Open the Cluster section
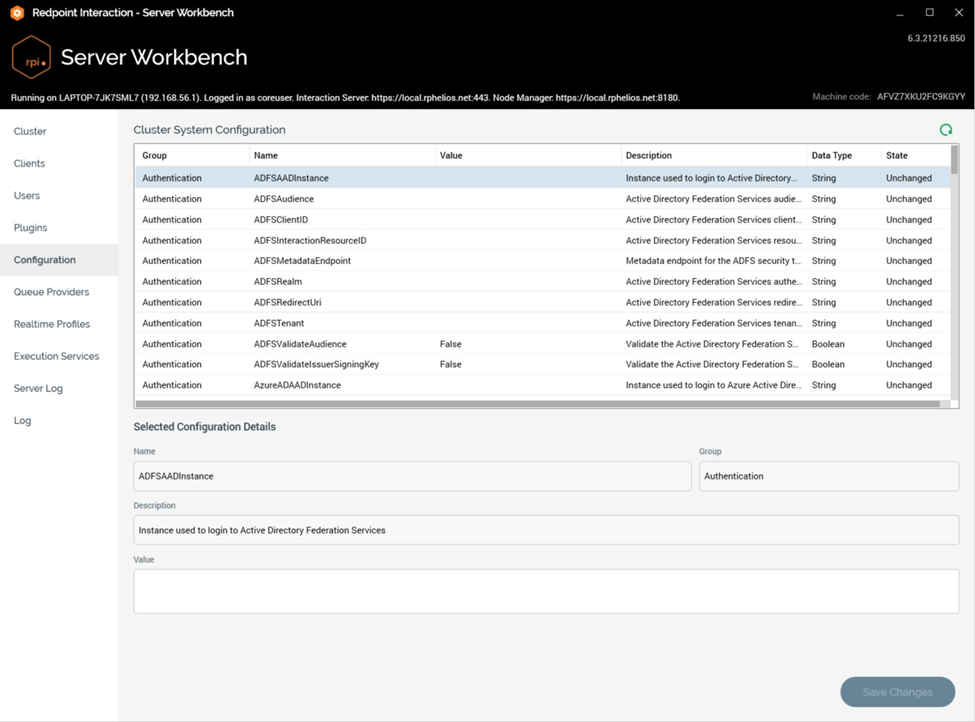 point(30,131)
